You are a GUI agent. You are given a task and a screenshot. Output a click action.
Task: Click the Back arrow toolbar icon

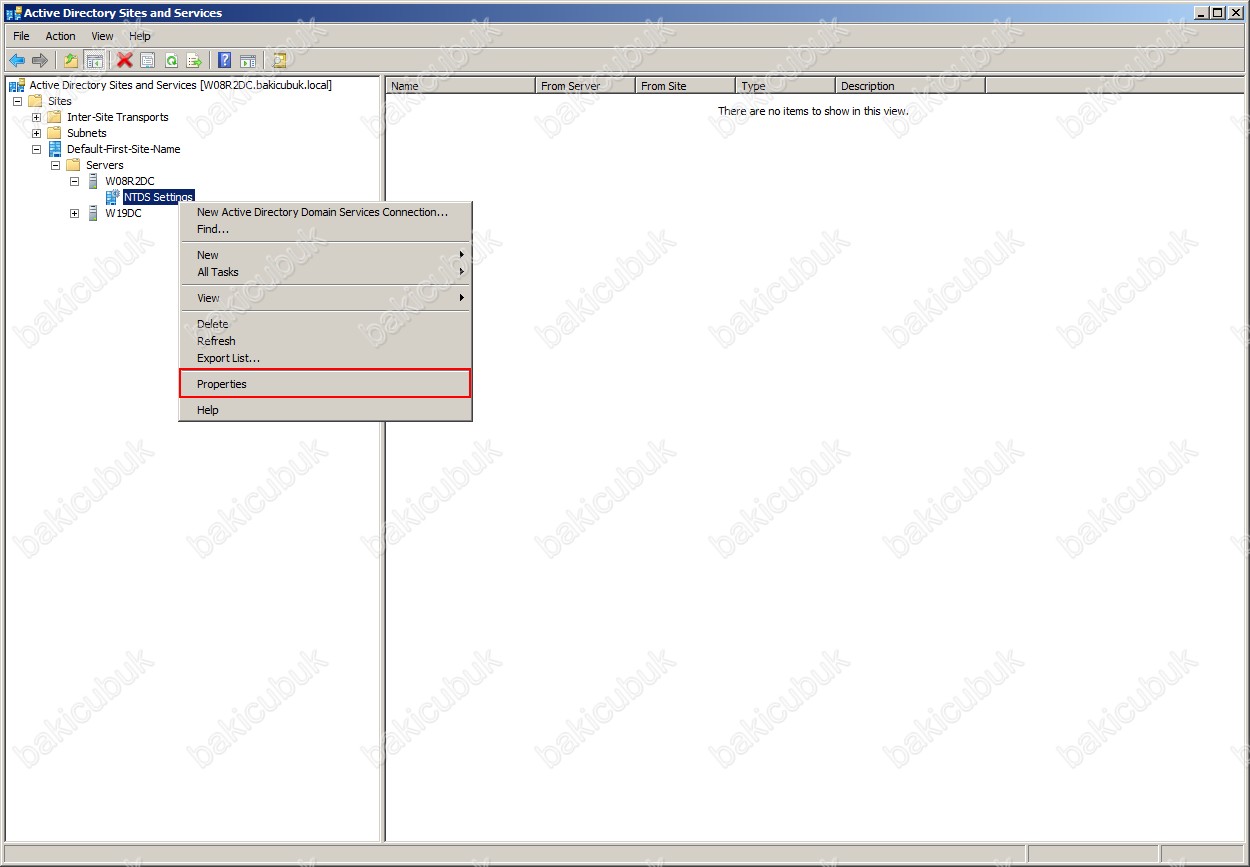tap(17, 61)
